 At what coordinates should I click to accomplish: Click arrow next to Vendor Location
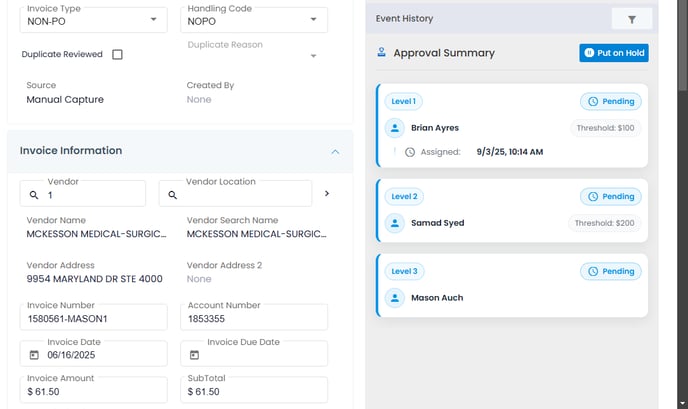[x=327, y=193]
